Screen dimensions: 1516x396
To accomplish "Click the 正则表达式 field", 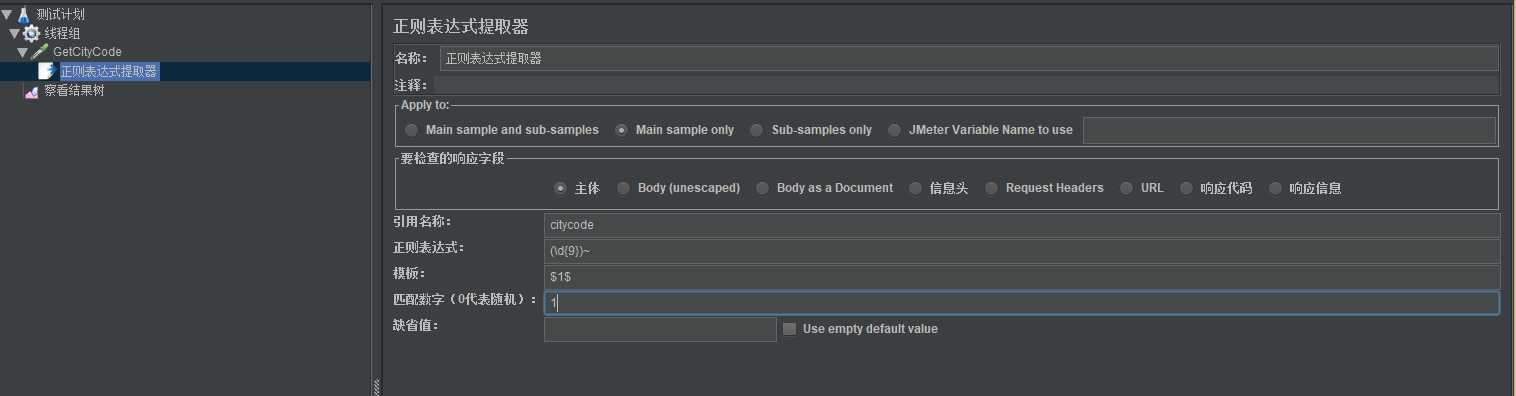I will point(1022,251).
